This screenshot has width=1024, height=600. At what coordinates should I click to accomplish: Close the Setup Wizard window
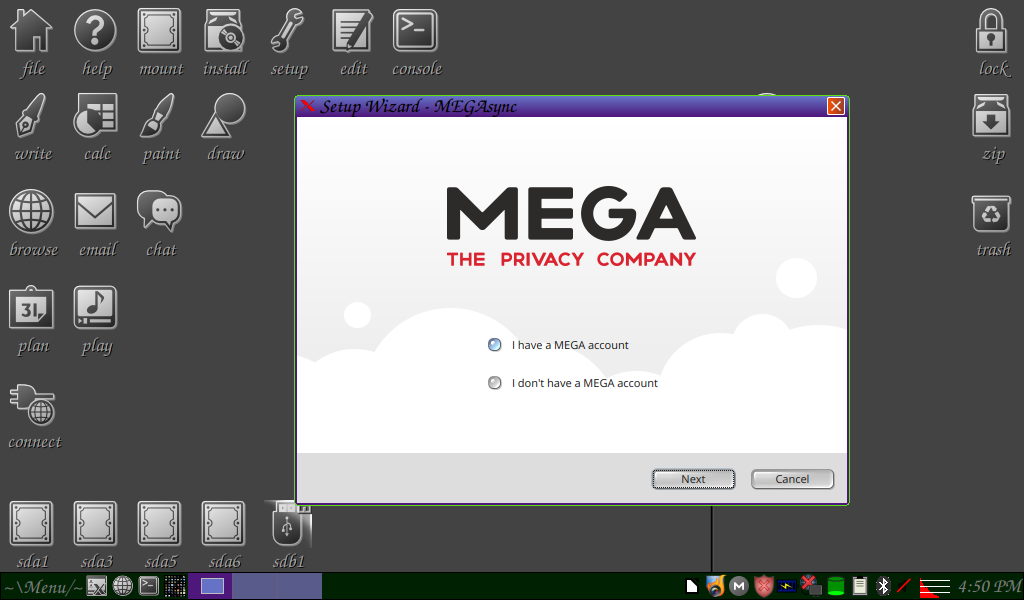pyautogui.click(x=835, y=106)
